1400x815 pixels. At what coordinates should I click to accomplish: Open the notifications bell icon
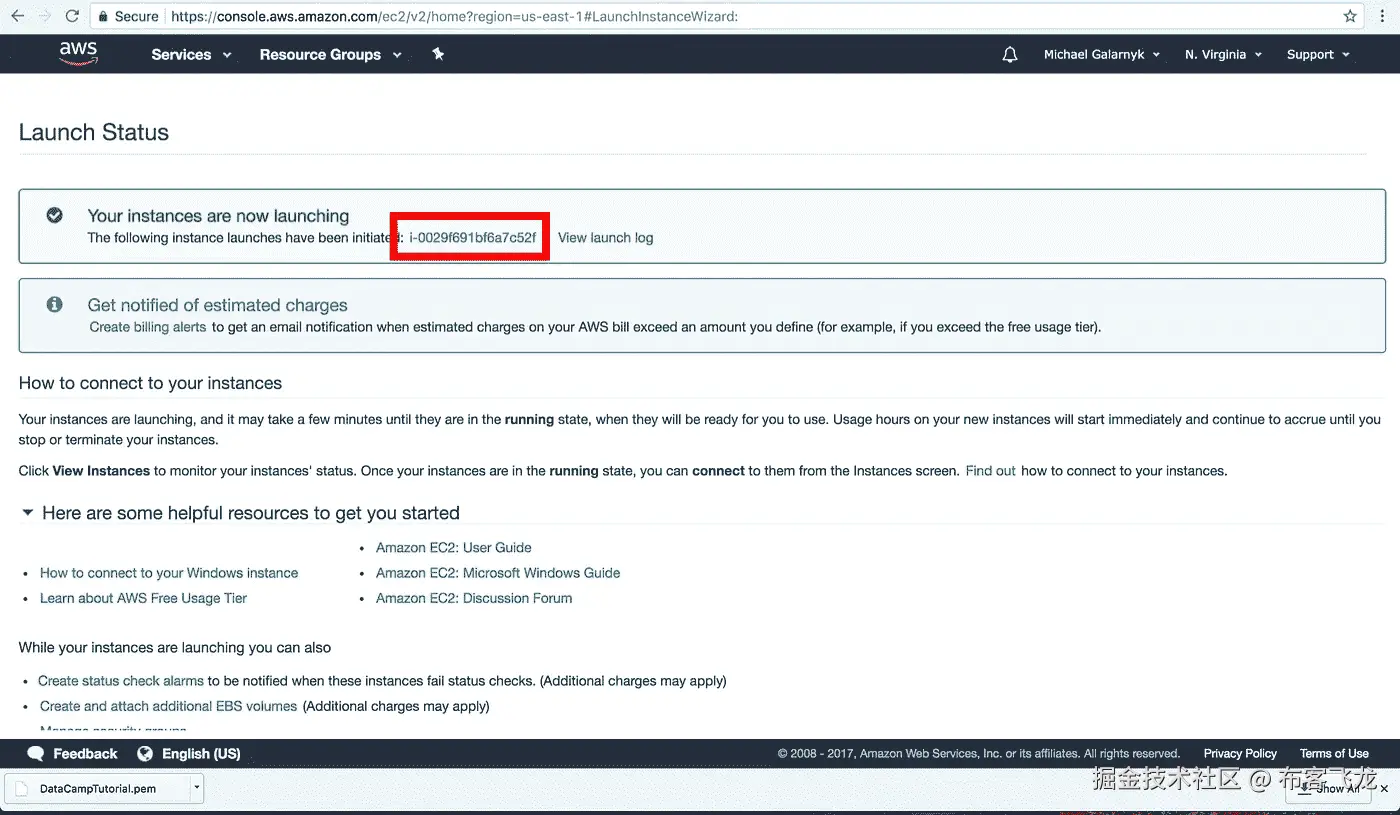[1010, 54]
